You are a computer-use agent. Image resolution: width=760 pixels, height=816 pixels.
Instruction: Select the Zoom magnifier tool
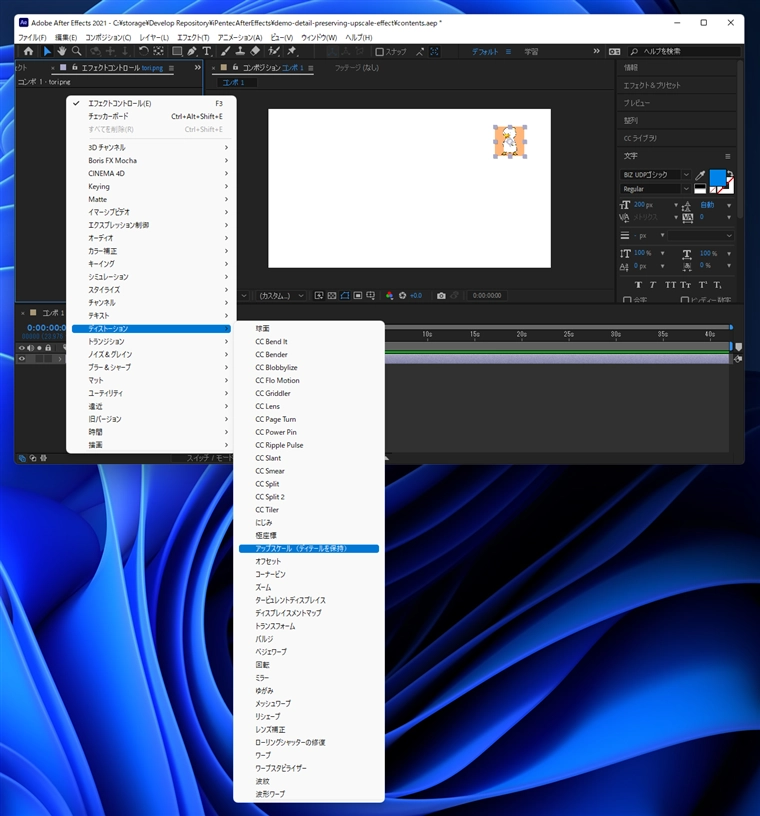pos(77,51)
